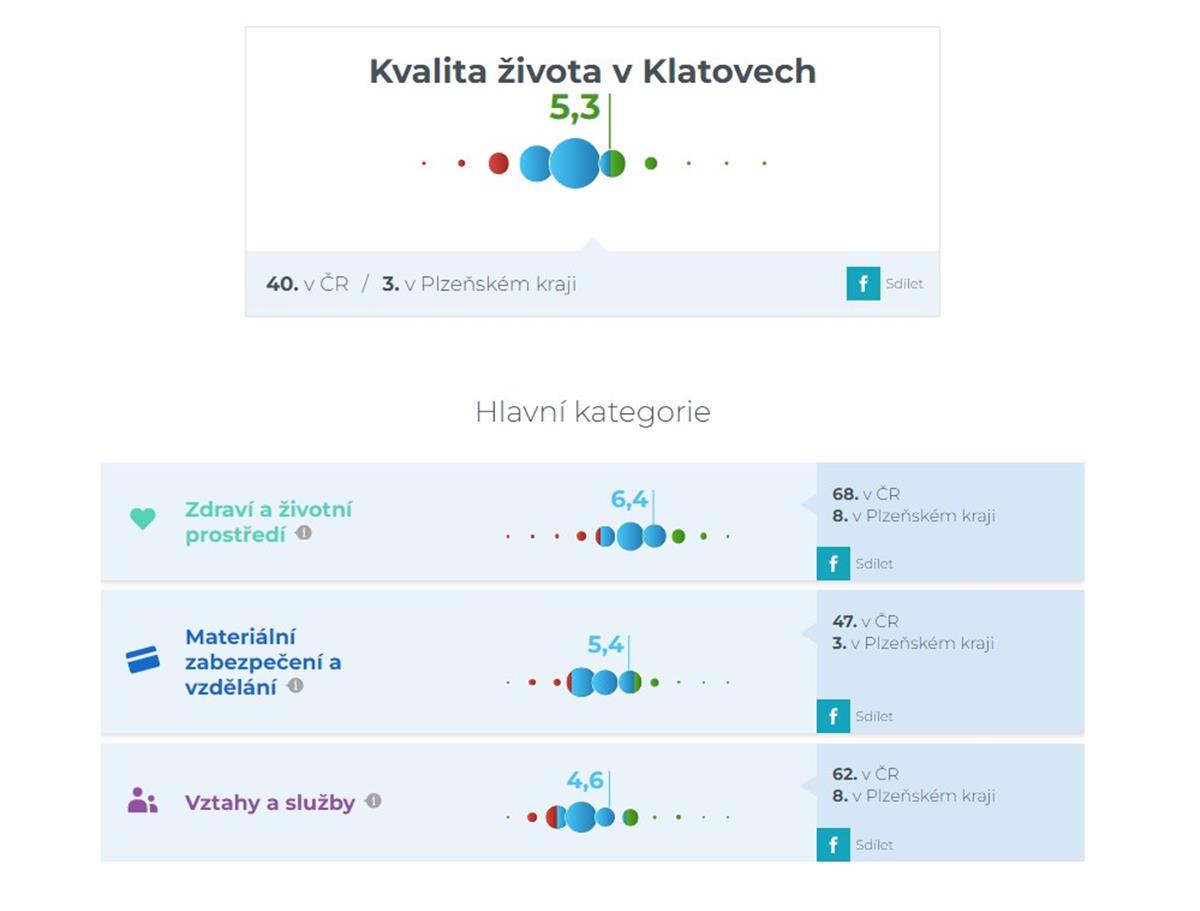Share Vztahy a služby using Facebook icon
The width and height of the screenshot is (1200, 911).
[833, 845]
